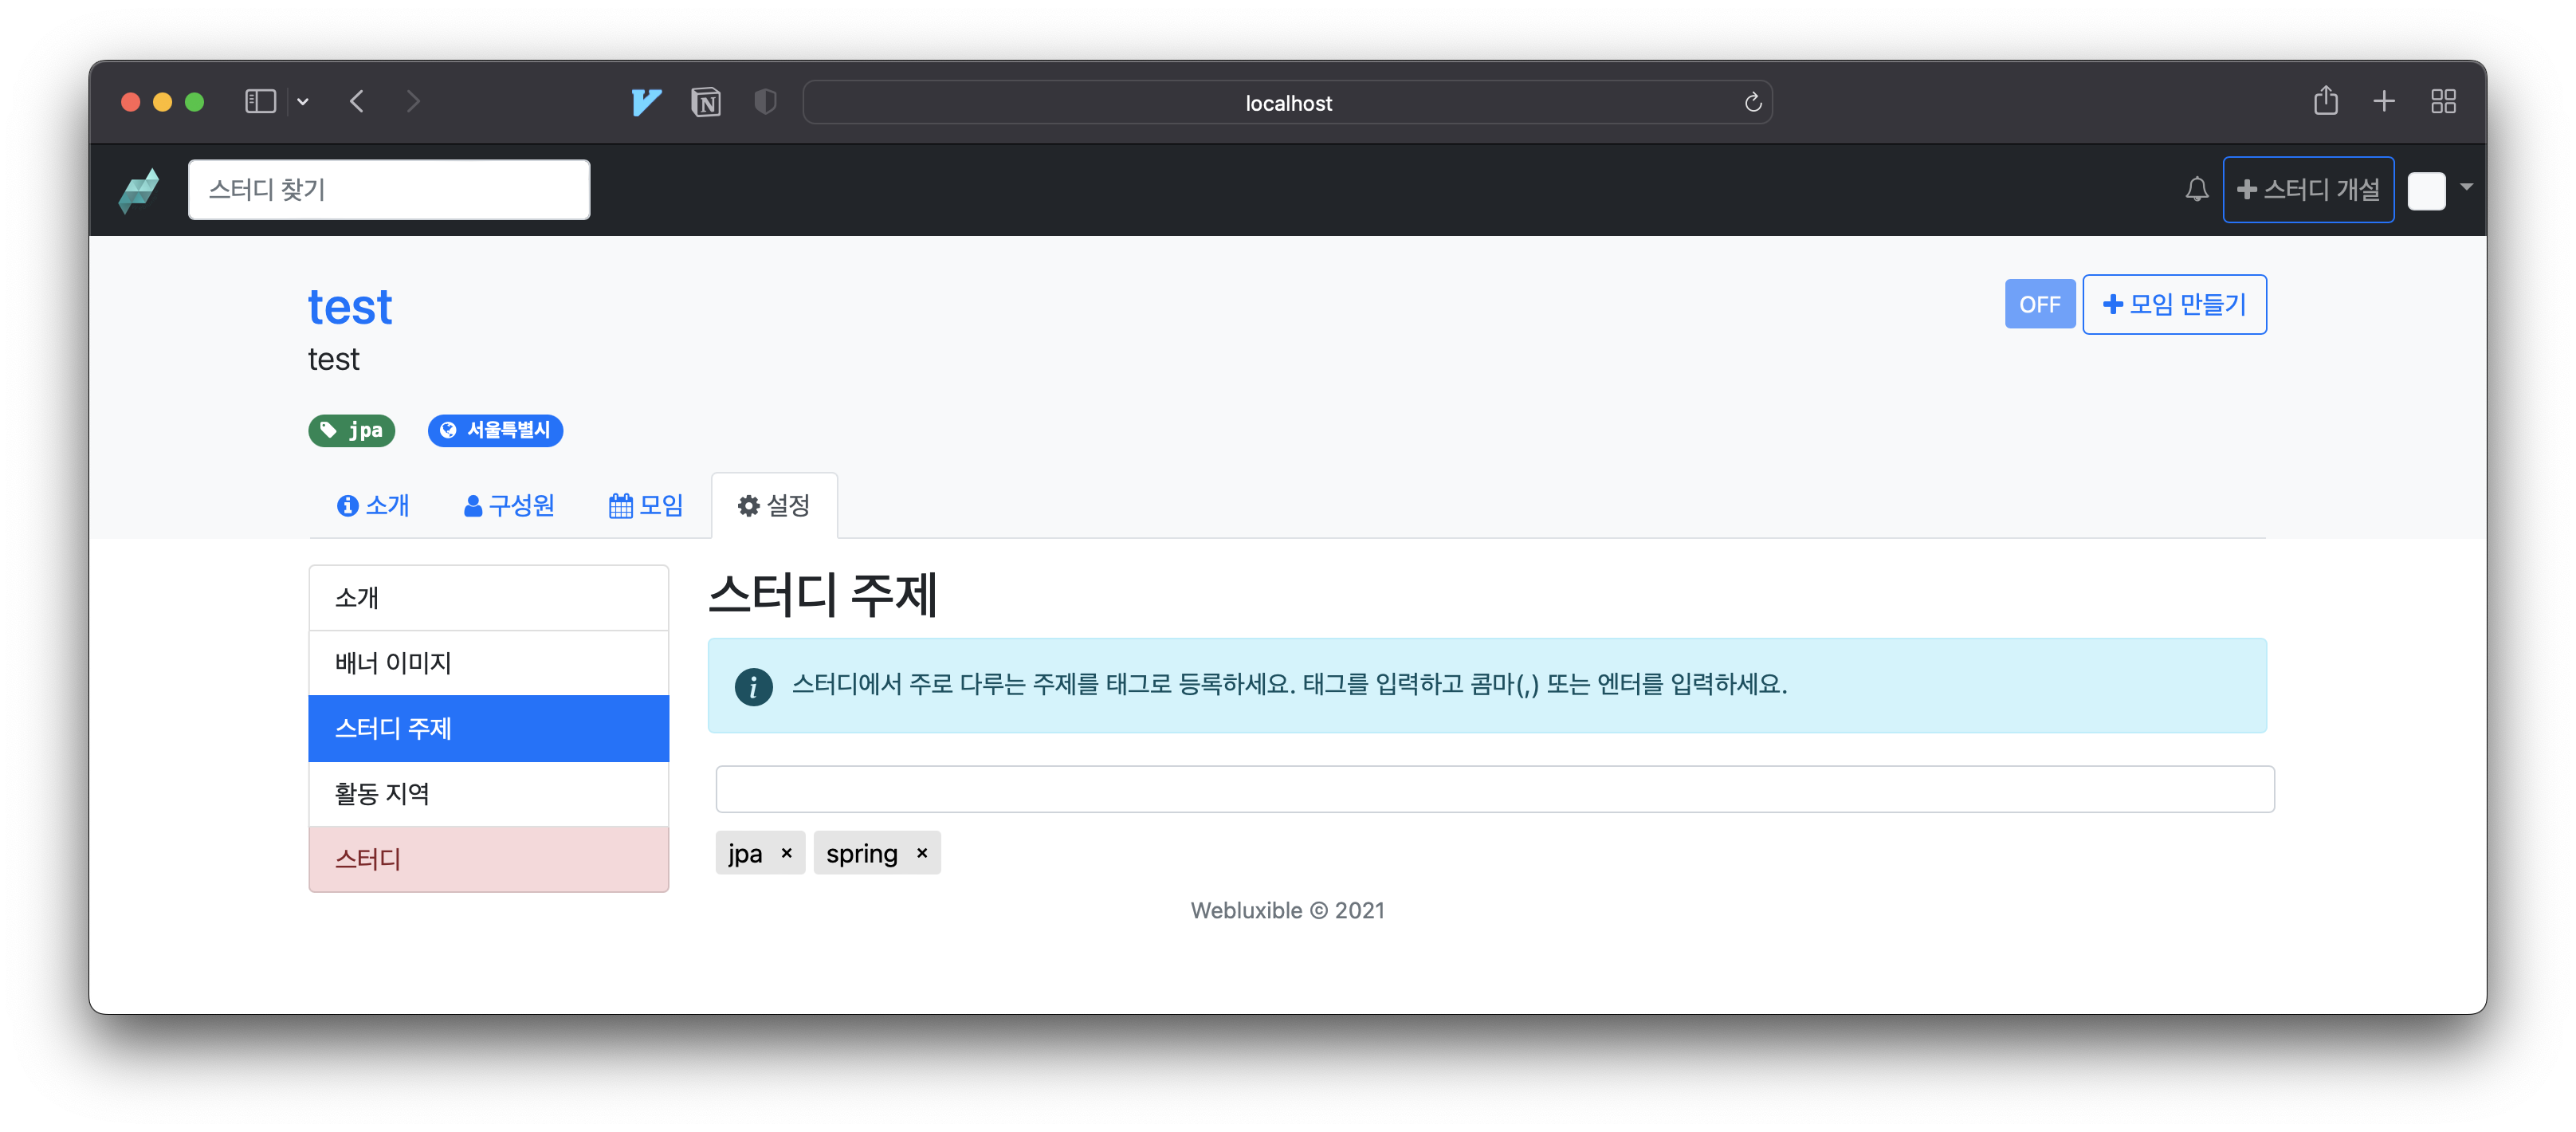This screenshot has height=1132, width=2576.
Task: Click the Notion extension icon
Action: [706, 102]
